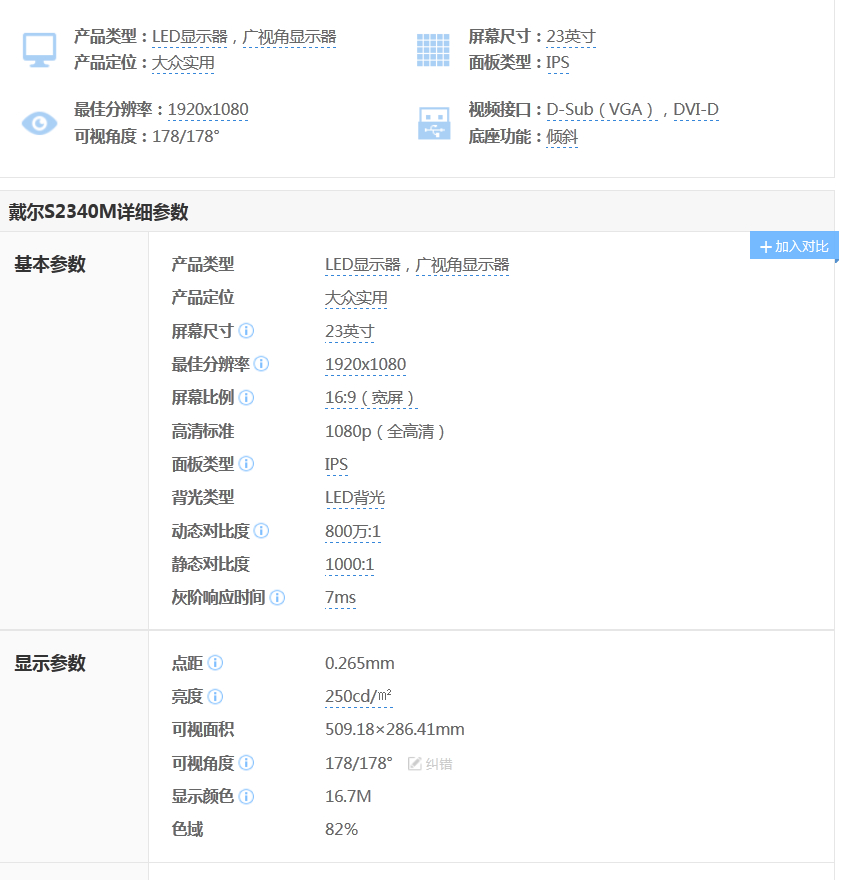This screenshot has height=880, width=858.
Task: Click 静态对比度 row label
Action: (x=210, y=564)
